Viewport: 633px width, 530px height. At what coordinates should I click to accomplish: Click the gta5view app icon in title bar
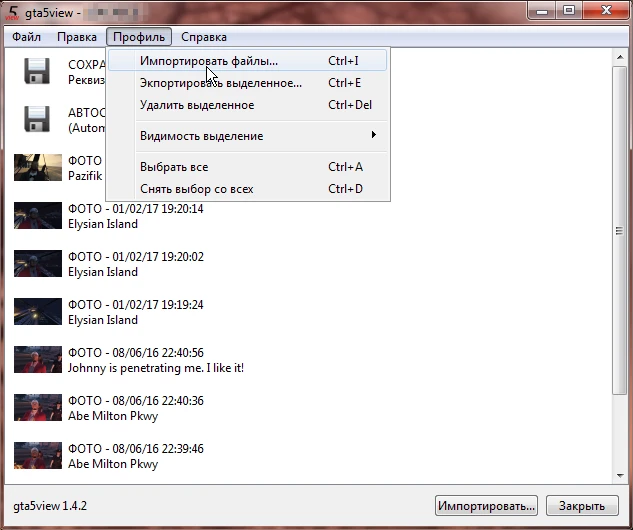(x=13, y=12)
